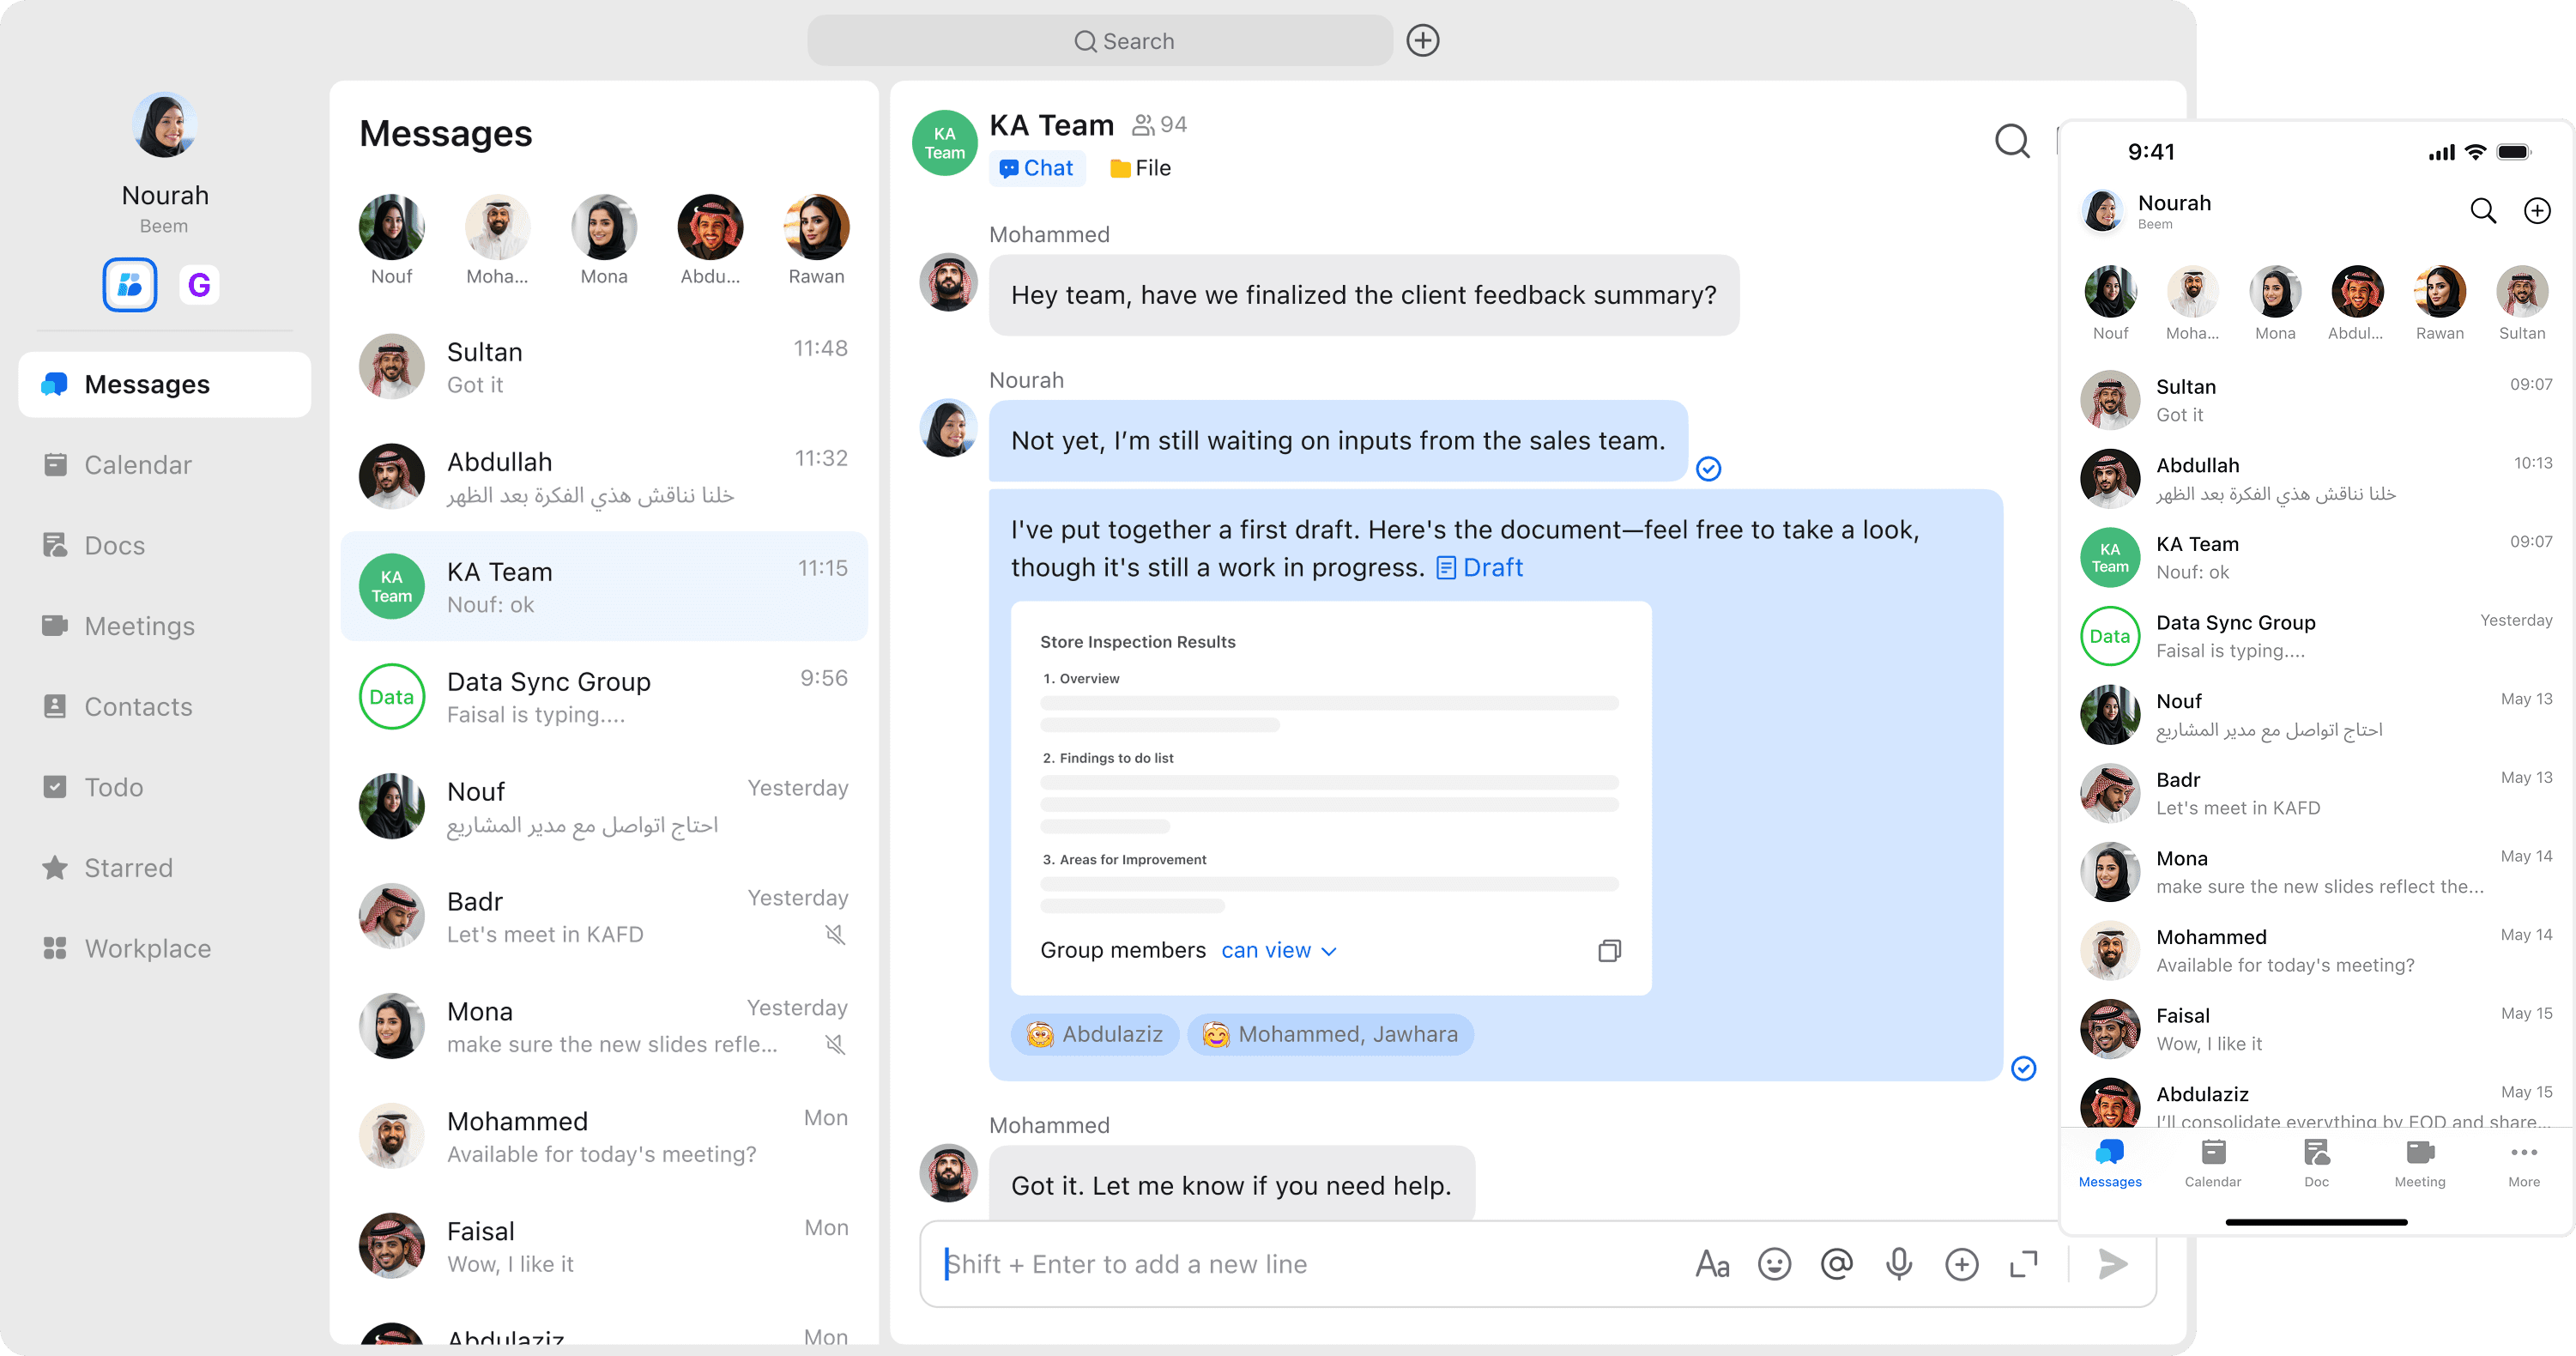Click search icon in KA Team chat header
This screenshot has height=1356, width=2576.
[2011, 141]
